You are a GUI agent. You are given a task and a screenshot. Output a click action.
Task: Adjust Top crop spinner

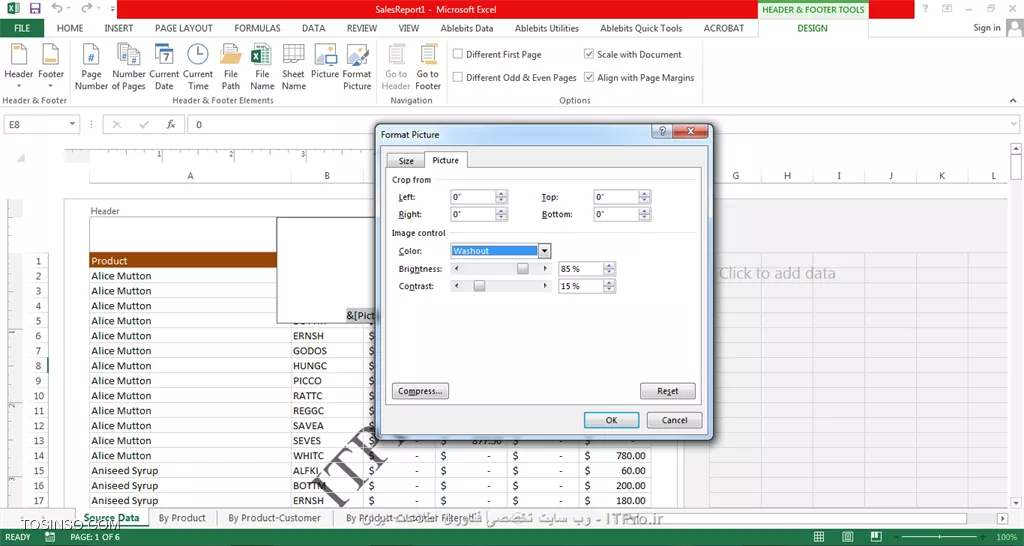pos(645,197)
